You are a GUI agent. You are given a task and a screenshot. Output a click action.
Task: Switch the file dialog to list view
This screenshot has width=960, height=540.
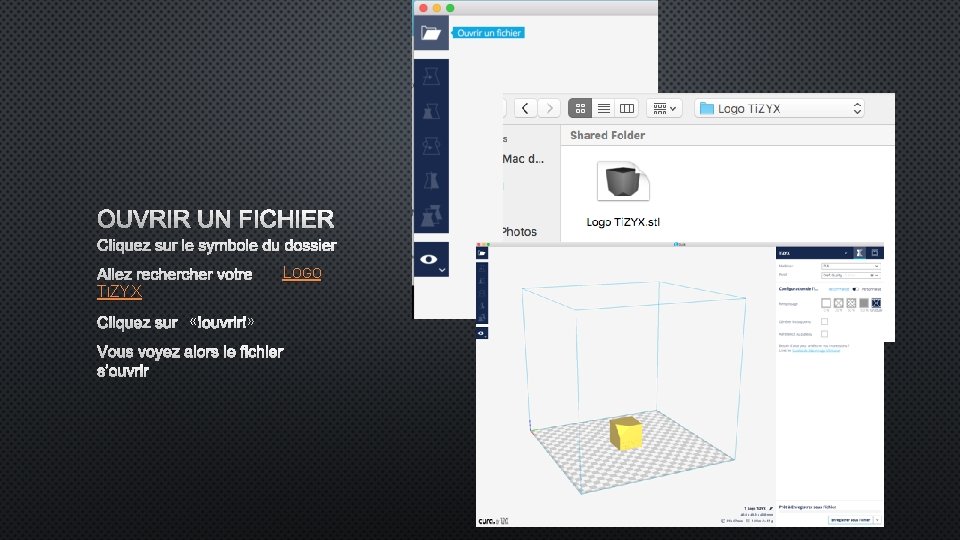[604, 108]
